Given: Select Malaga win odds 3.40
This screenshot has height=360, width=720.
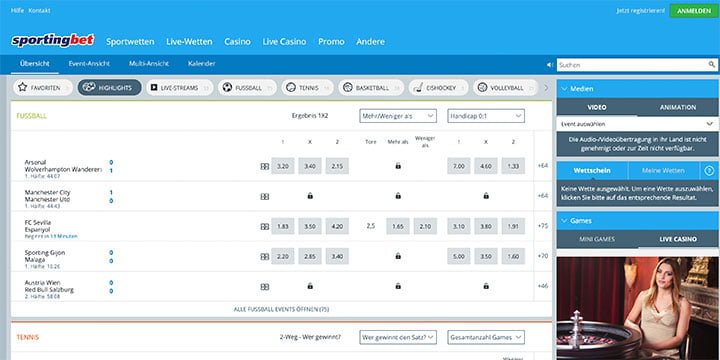Looking at the screenshot, I should click(x=337, y=256).
